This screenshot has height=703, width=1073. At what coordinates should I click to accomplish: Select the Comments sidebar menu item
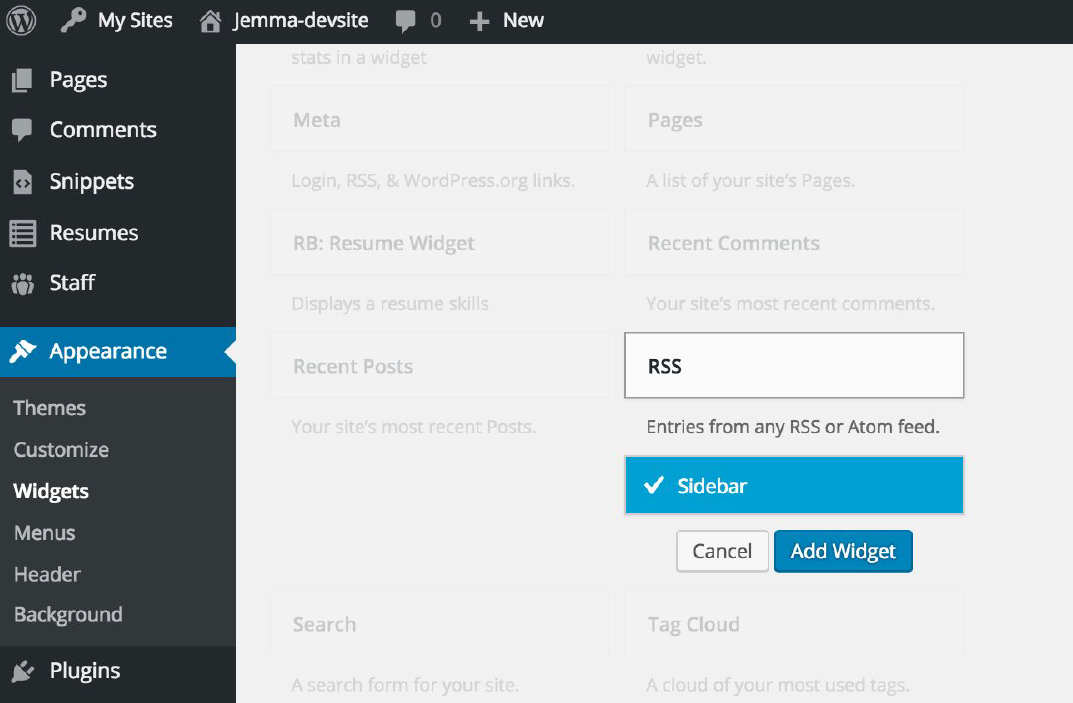tap(103, 130)
